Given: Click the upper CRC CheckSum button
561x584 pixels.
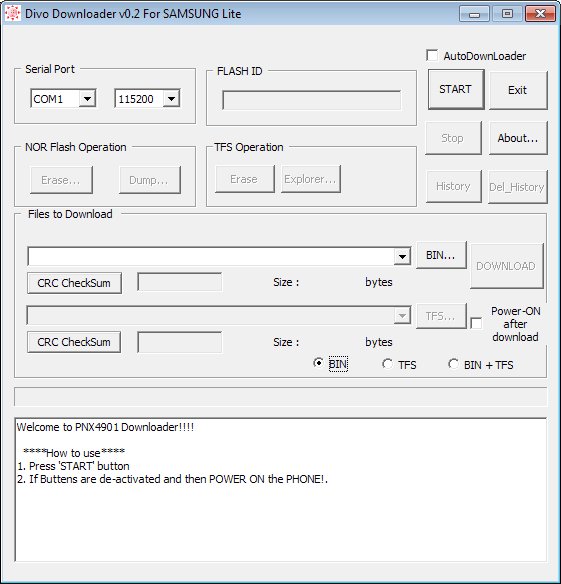Looking at the screenshot, I should click(x=74, y=283).
